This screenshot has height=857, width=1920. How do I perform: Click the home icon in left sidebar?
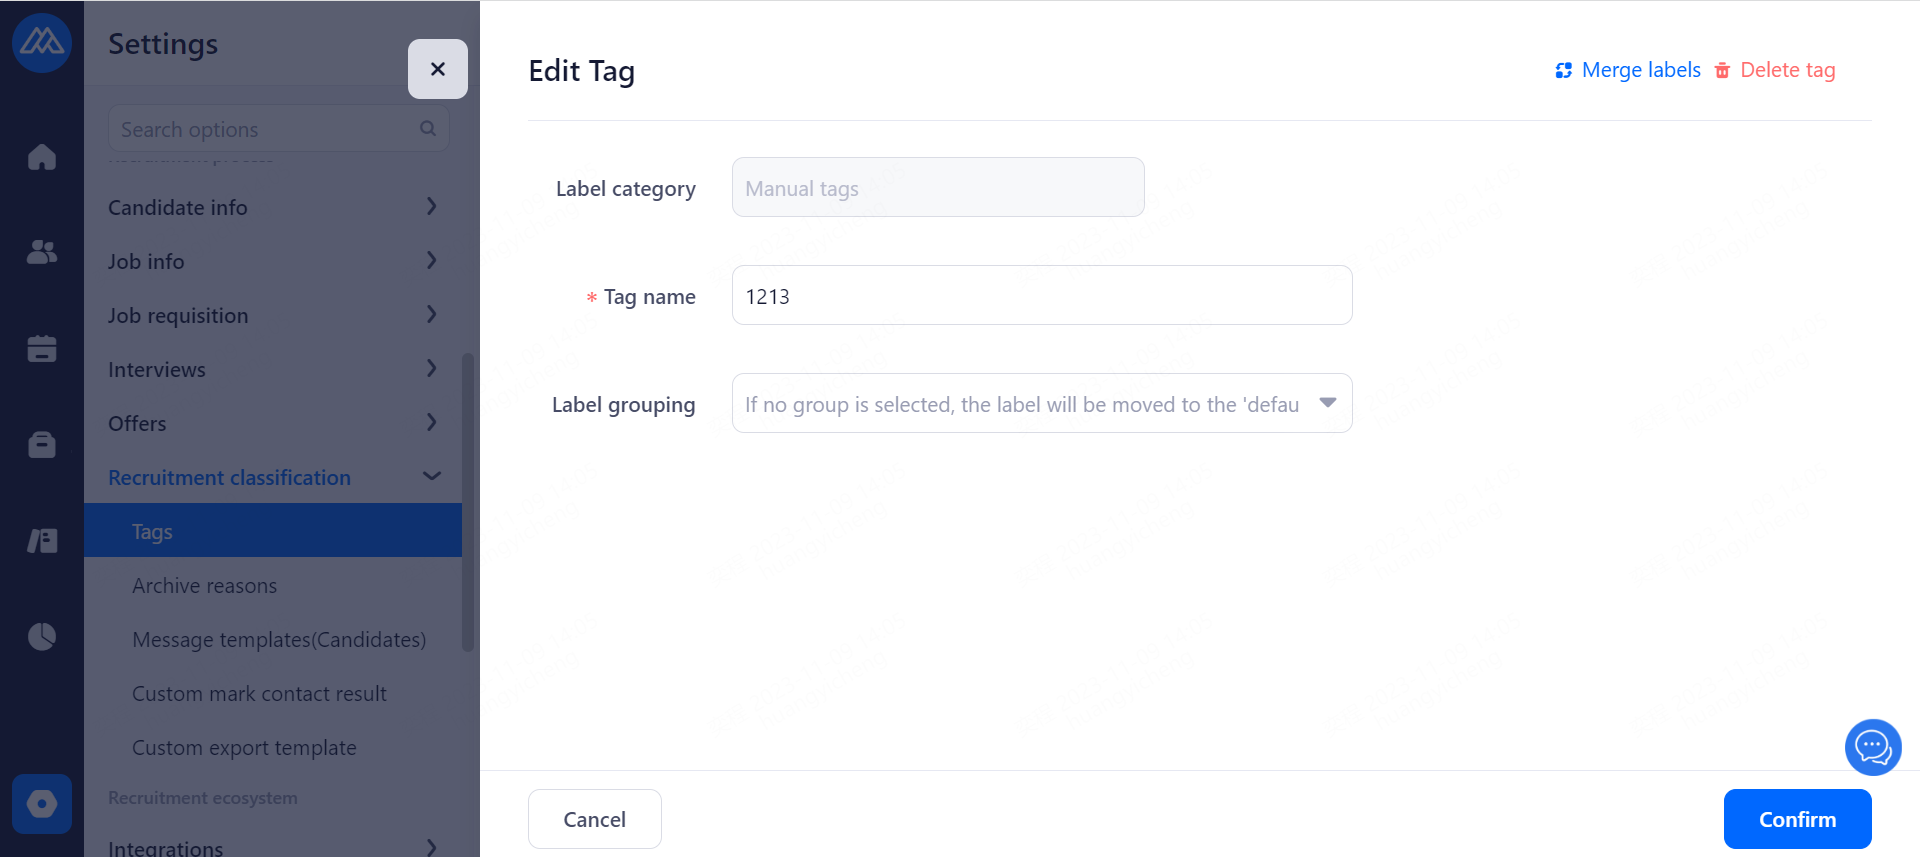point(42,157)
